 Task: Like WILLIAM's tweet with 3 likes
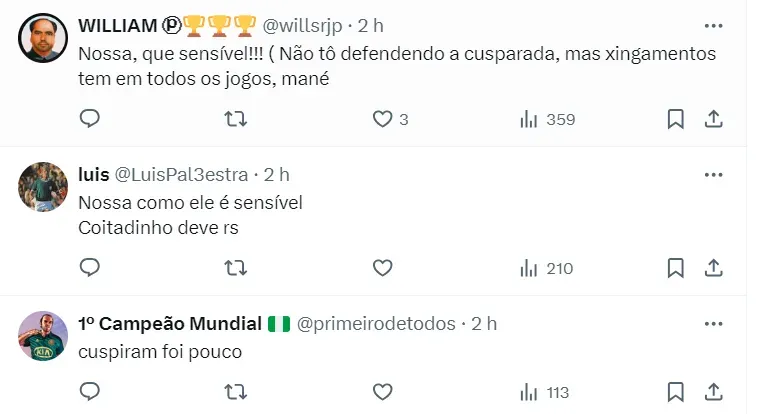point(382,119)
